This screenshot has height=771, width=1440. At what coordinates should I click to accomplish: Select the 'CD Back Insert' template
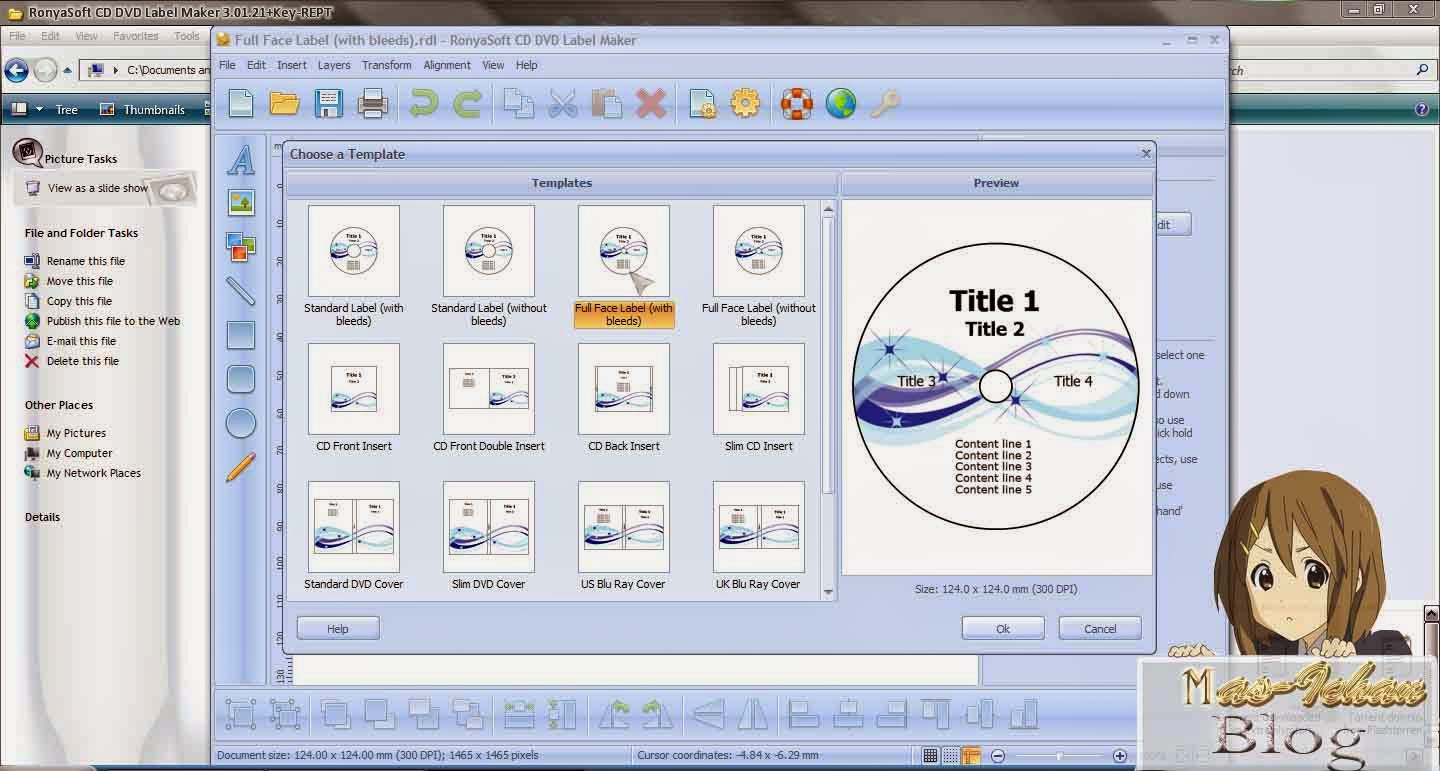[x=624, y=398]
